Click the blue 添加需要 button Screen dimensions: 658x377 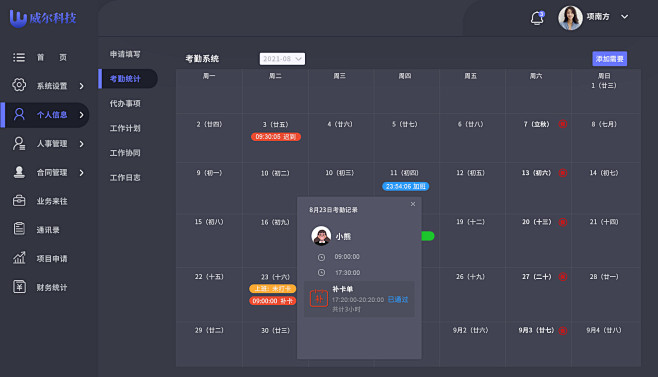(609, 59)
